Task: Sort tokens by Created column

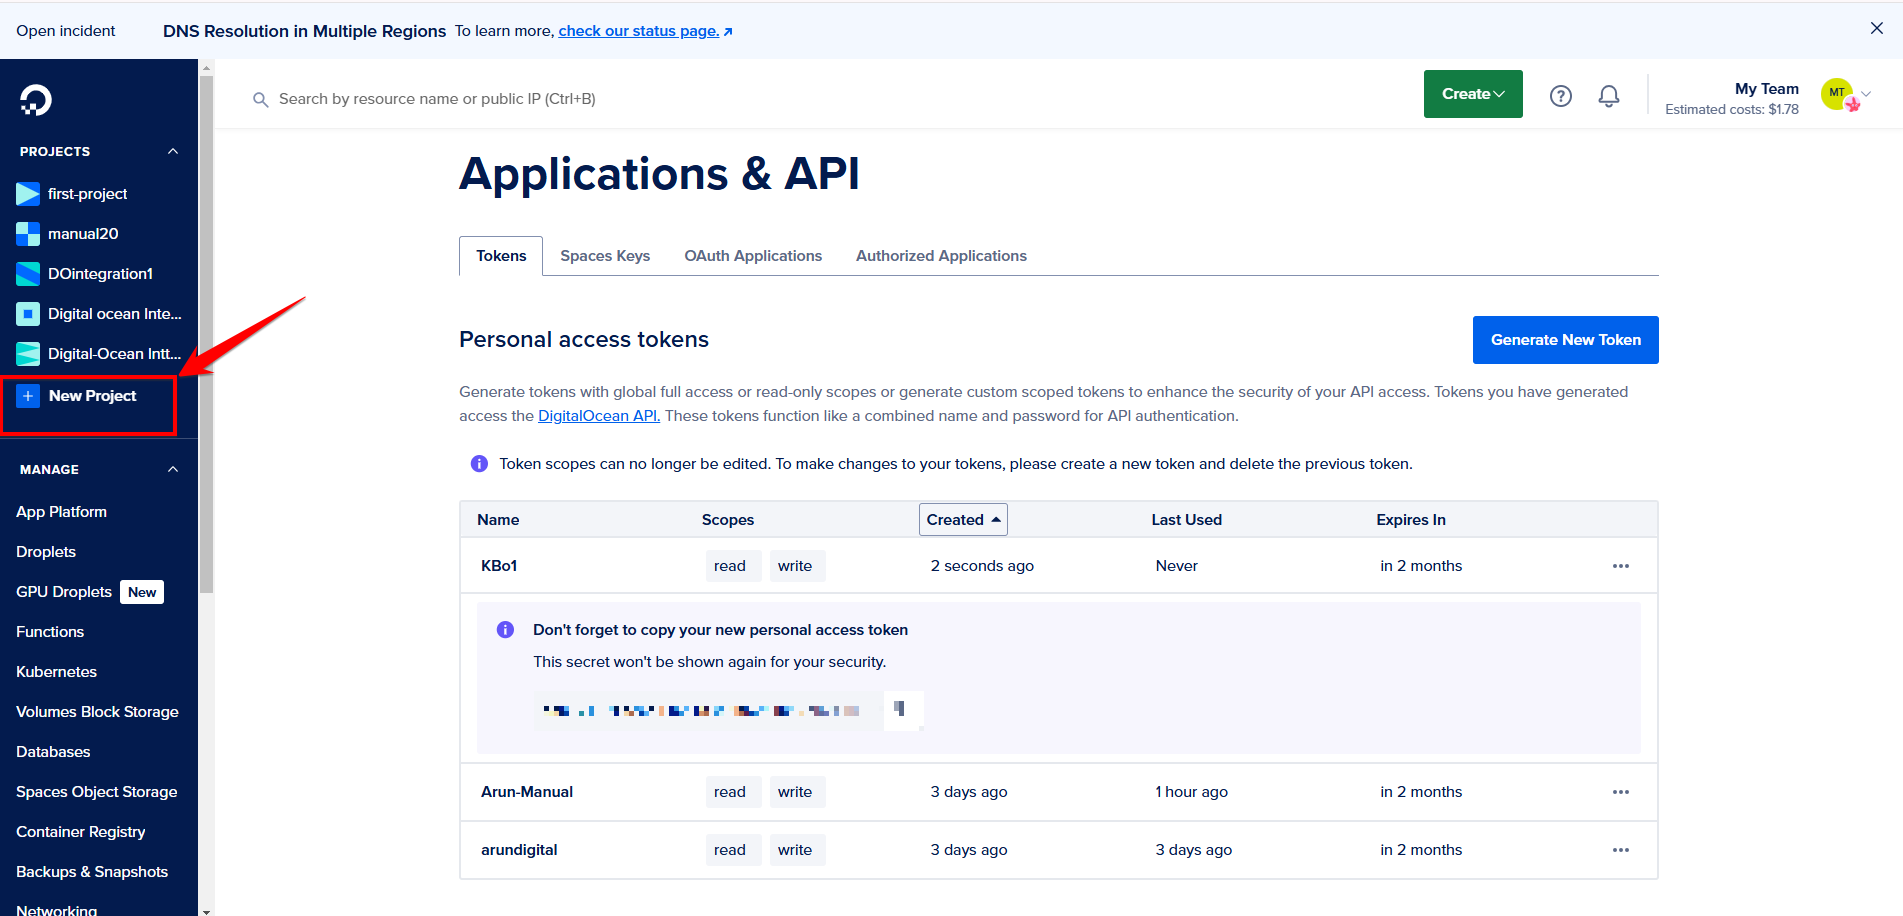Action: point(962,520)
